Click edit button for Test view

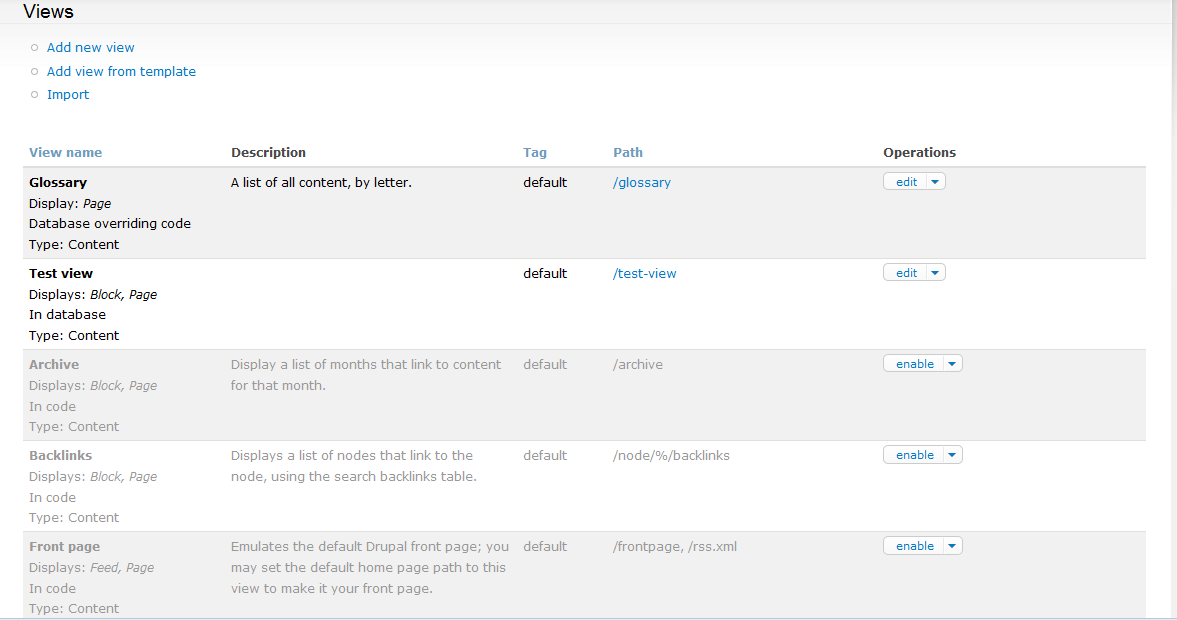[906, 273]
